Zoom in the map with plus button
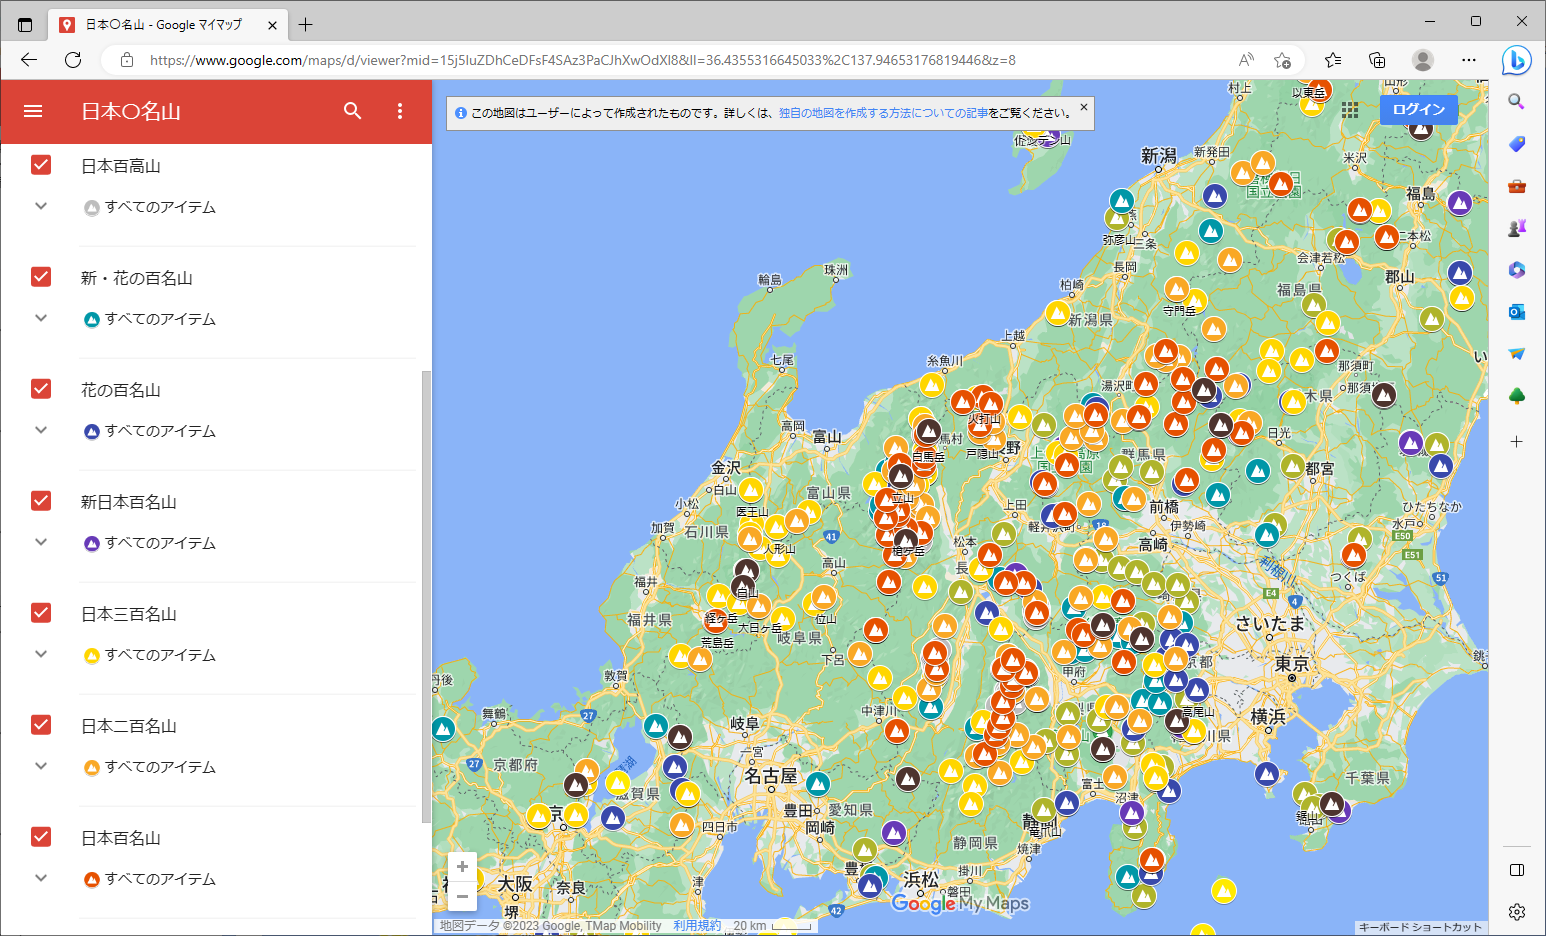This screenshot has height=936, width=1546. [x=462, y=867]
